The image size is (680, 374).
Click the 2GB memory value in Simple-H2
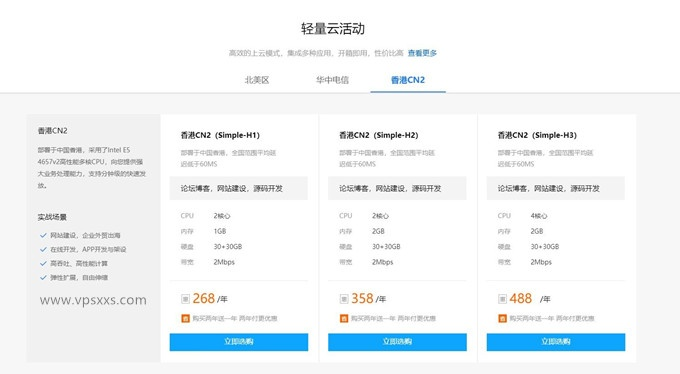coord(378,231)
